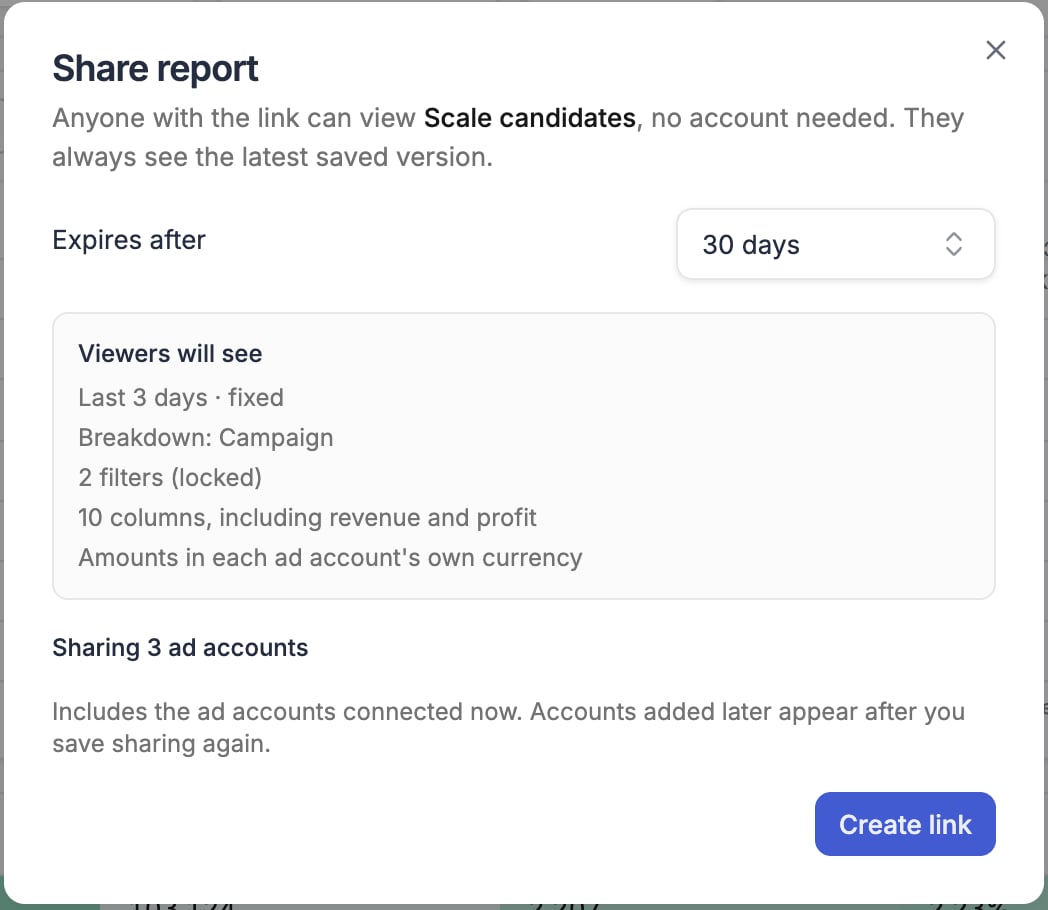Click the Share report heading
Screen dimensions: 1048x910
click(155, 69)
